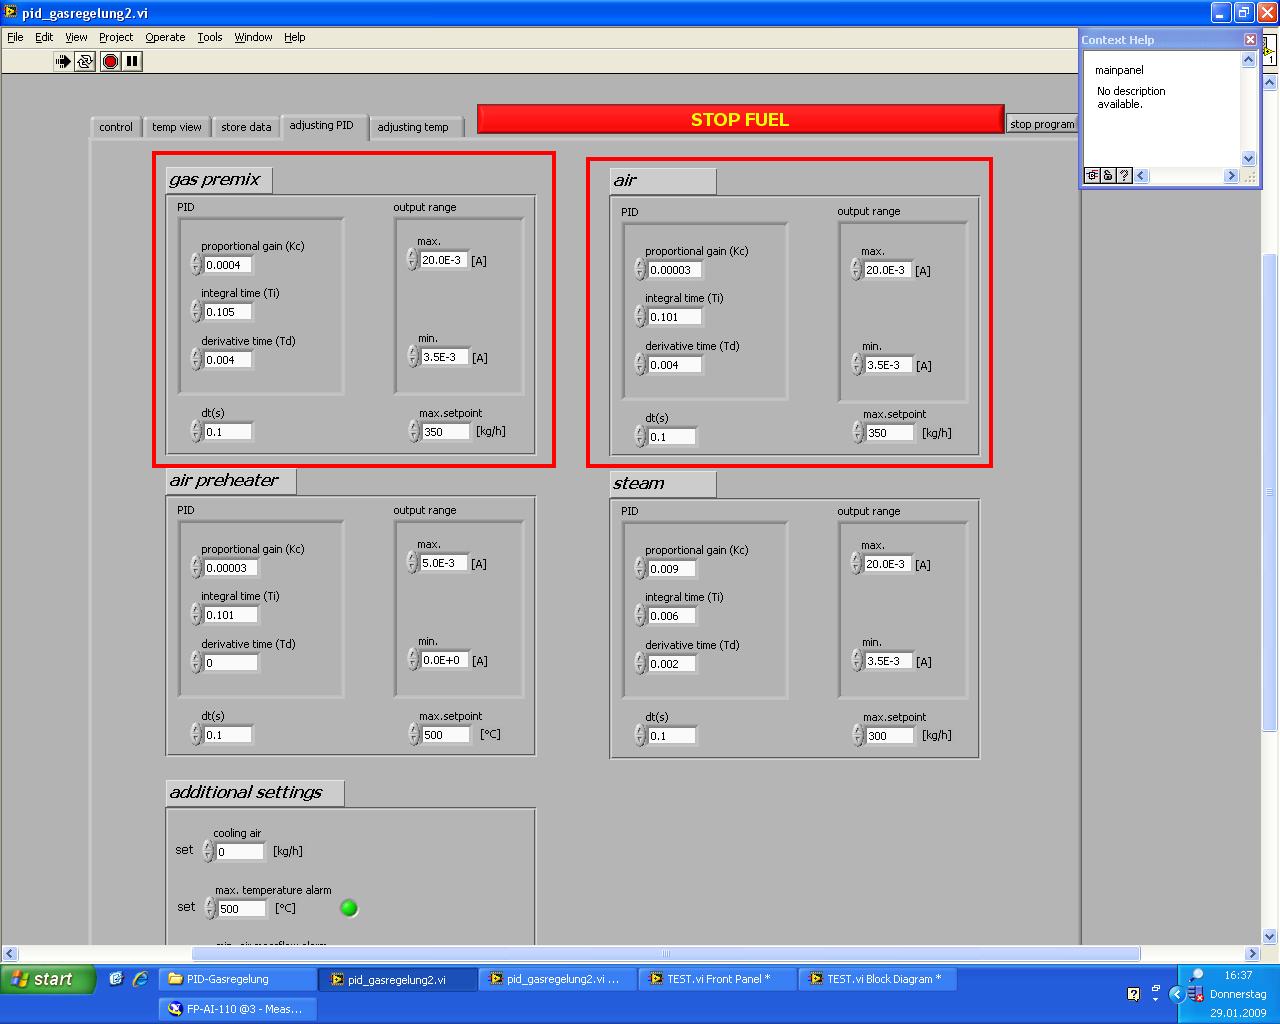Click the first quick launch icon beside Start
Screen dimensions: 1280x1024
tap(116, 979)
